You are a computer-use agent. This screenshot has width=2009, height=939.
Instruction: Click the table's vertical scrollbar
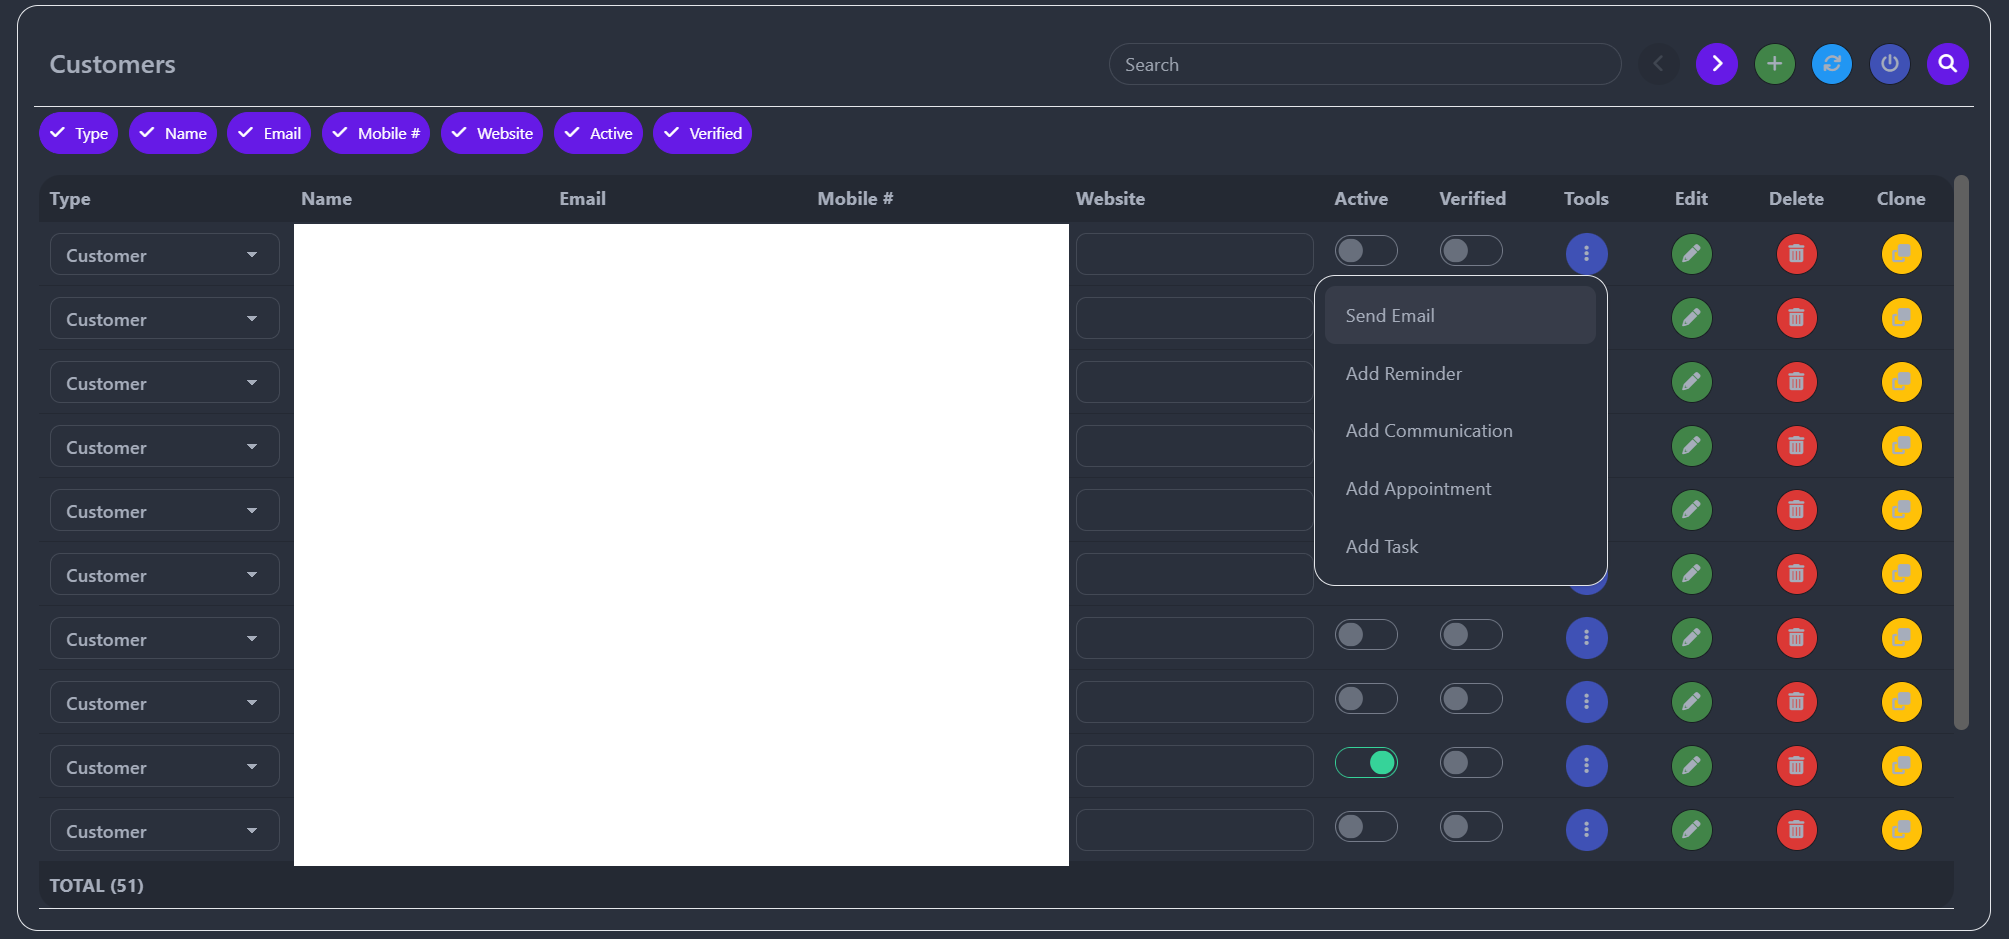1961,452
